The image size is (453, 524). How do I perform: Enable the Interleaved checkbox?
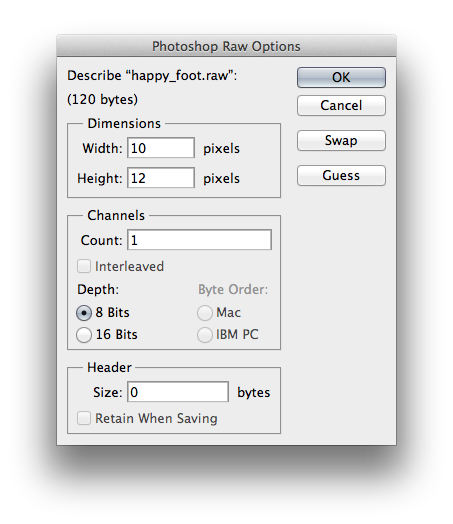[x=84, y=266]
